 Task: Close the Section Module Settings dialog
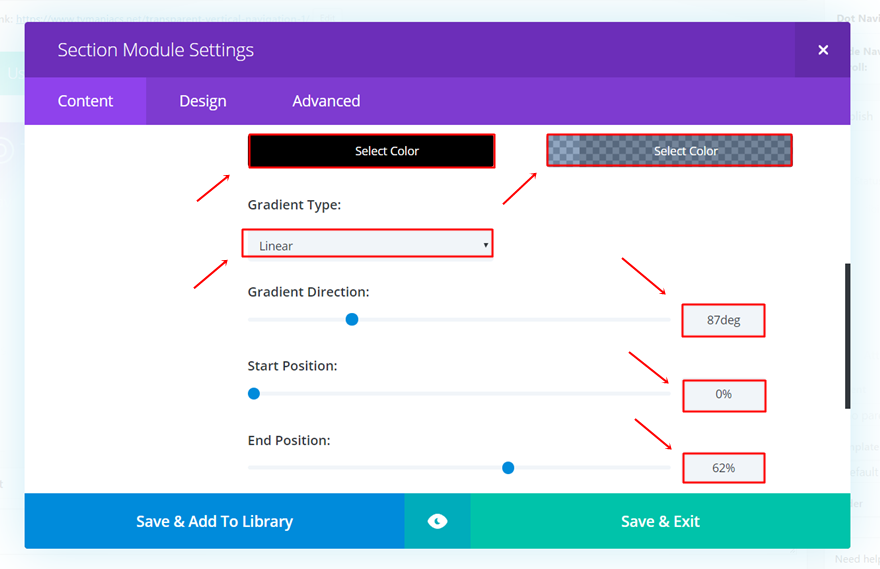(x=823, y=50)
